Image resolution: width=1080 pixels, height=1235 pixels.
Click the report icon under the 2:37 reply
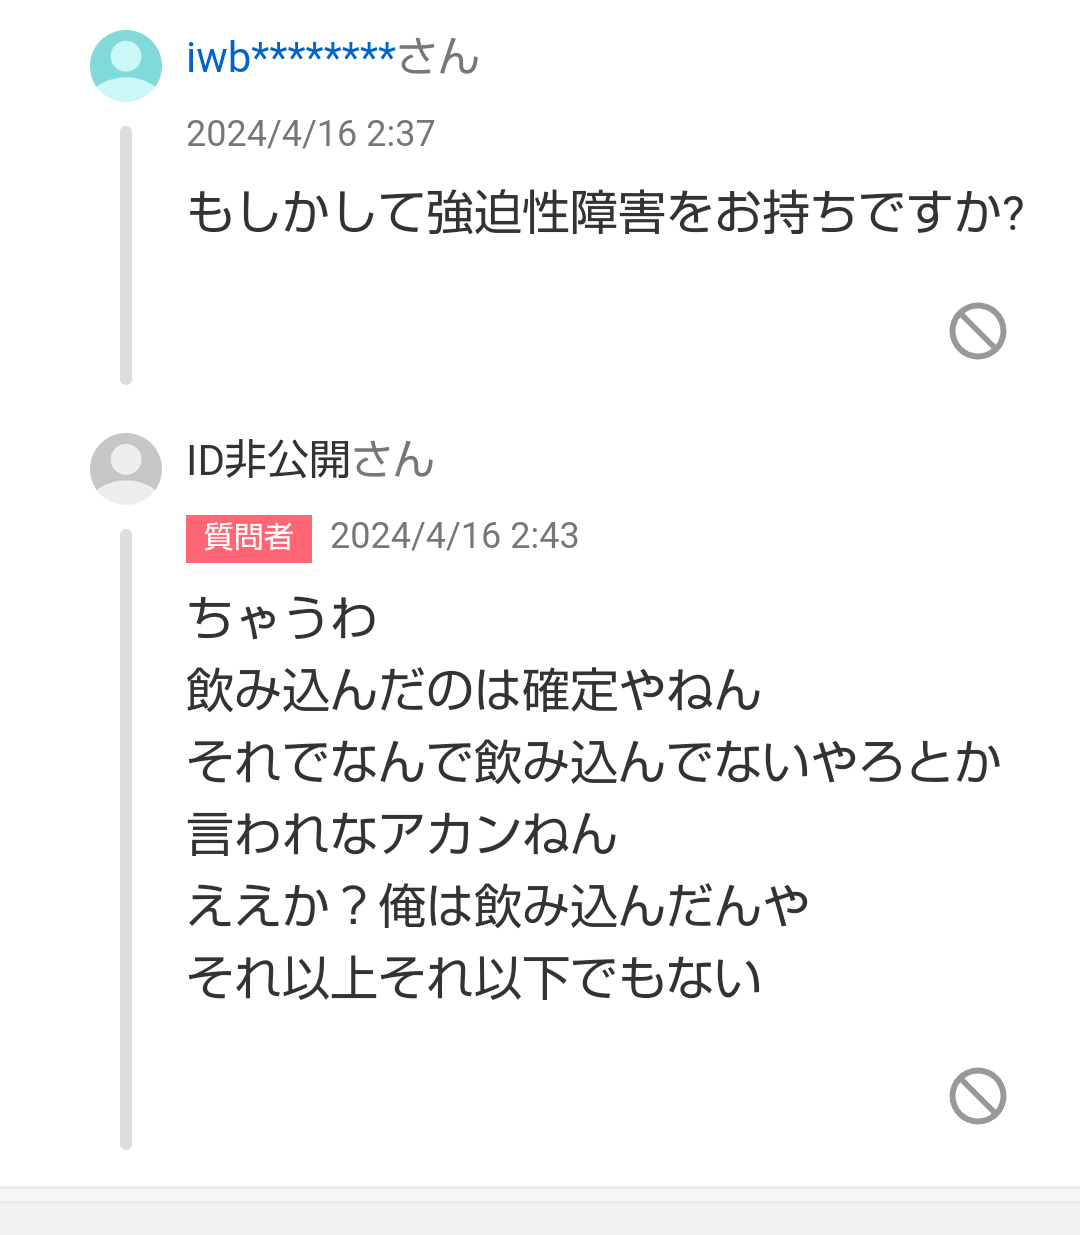977,331
